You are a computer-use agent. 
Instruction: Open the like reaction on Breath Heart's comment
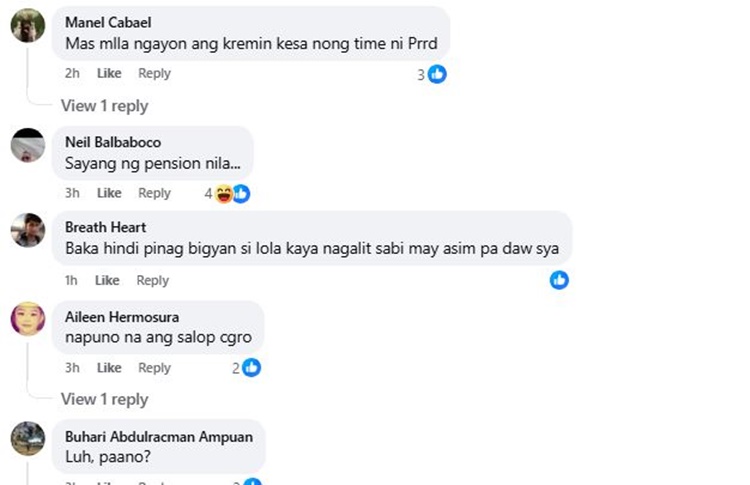[559, 280]
